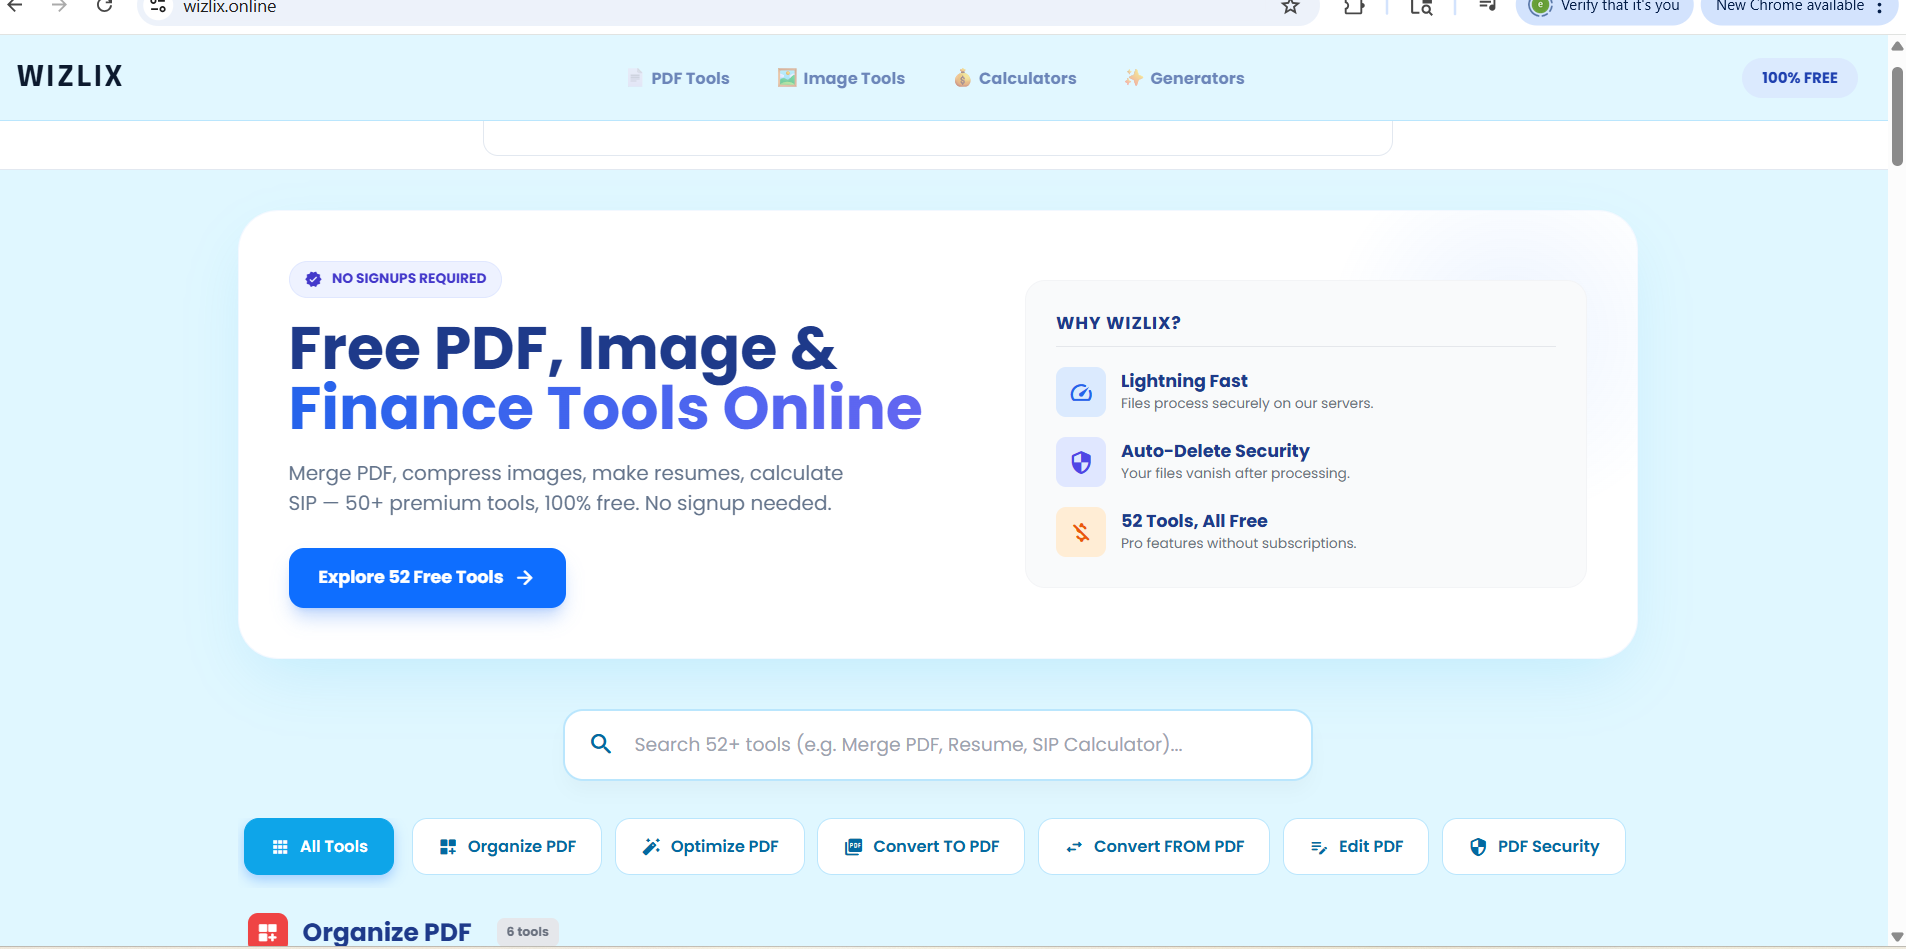Click the page scrollbar thumb

tap(1897, 116)
